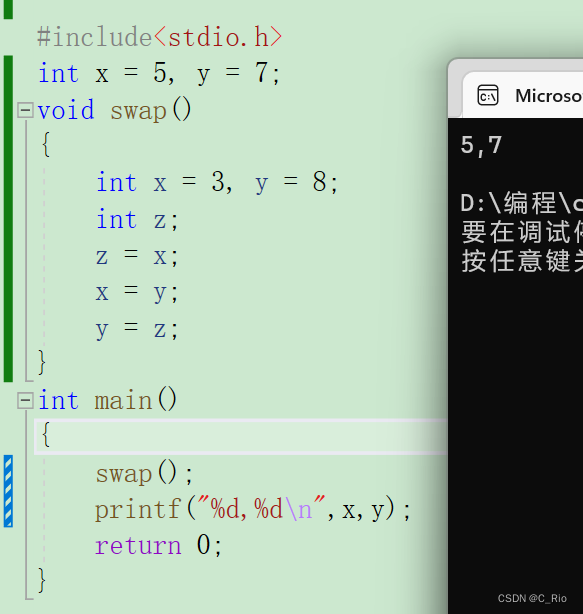Image resolution: width=583 pixels, height=614 pixels.
Task: Collapse the int main() function block
Action: (25, 401)
